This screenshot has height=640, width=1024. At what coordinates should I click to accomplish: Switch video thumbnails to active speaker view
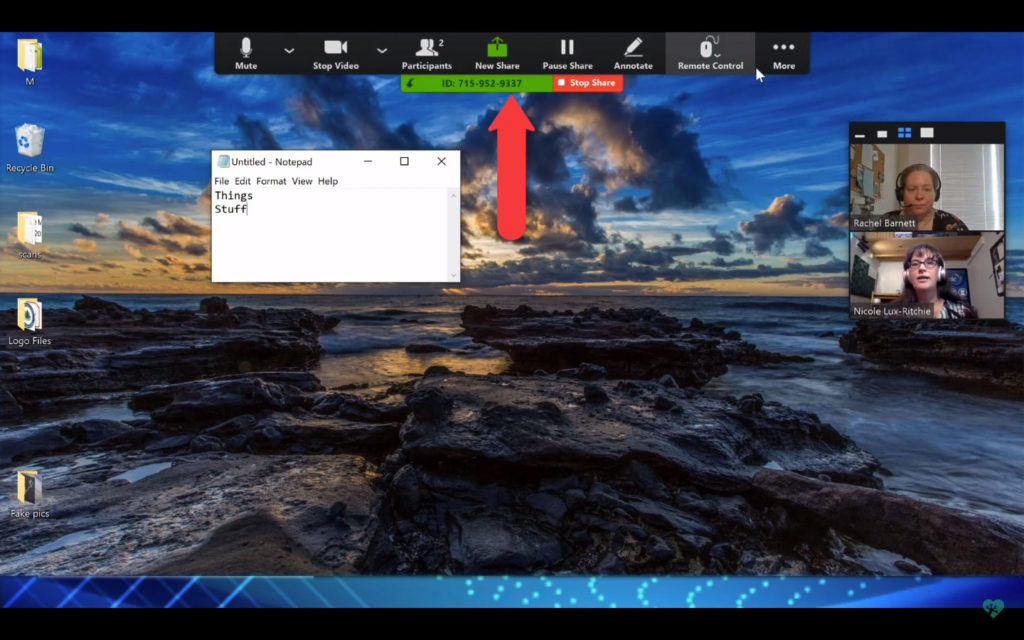pos(881,131)
